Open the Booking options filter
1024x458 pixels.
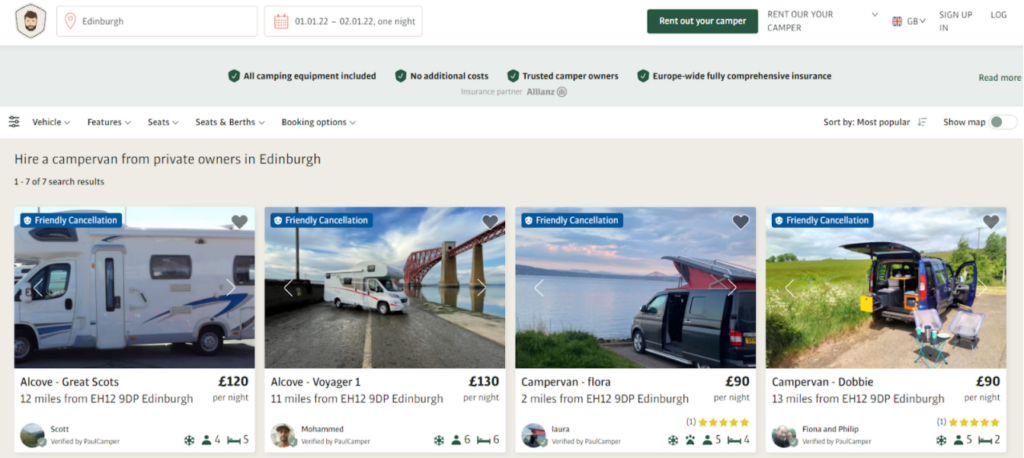318,122
